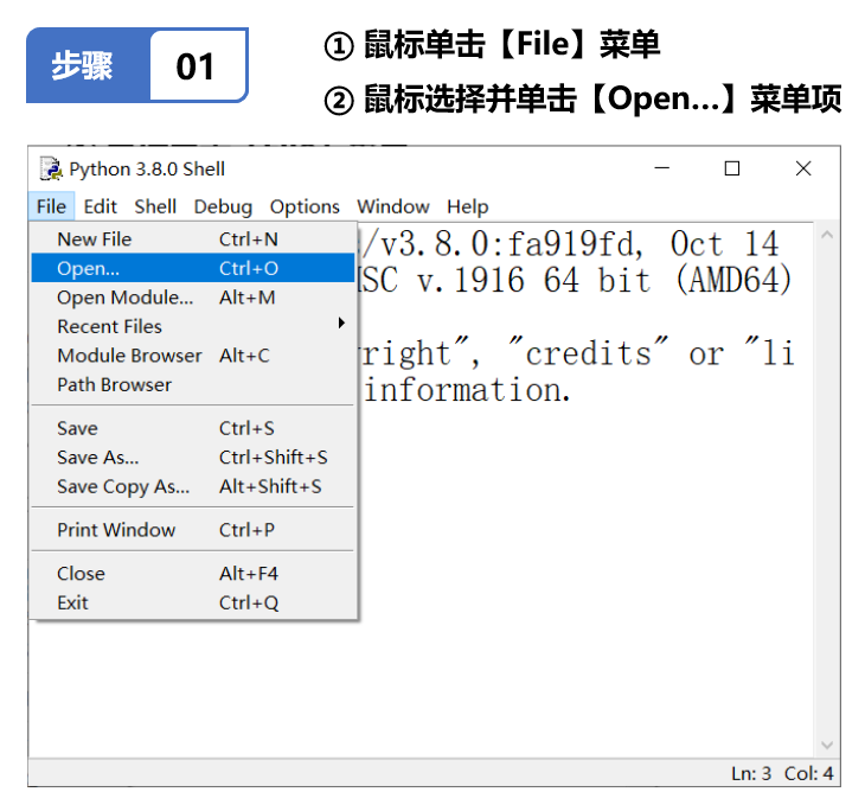The image size is (865, 811).
Task: Maximize the Python Shell window
Action: 732,168
